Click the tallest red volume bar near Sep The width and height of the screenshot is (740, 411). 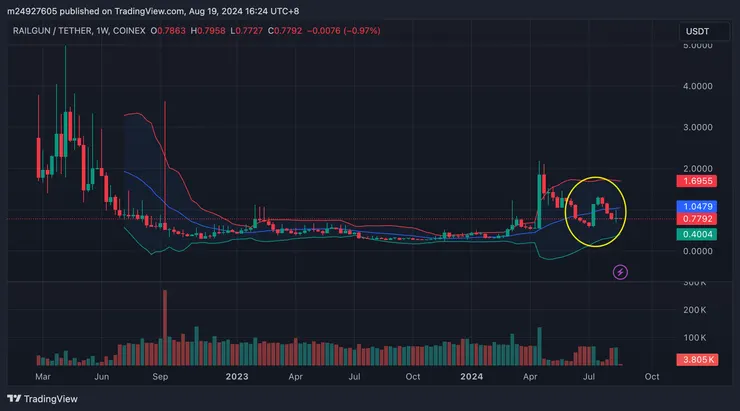pos(165,327)
